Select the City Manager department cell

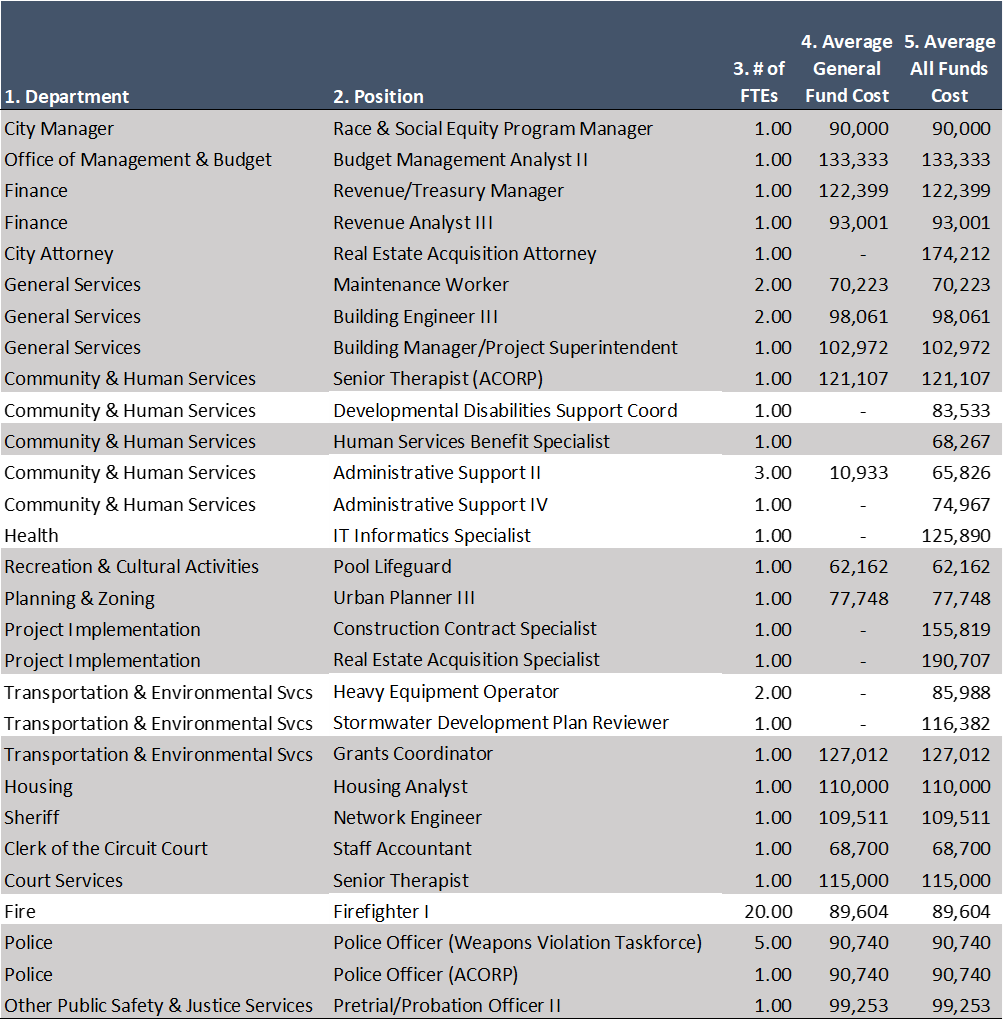point(57,128)
